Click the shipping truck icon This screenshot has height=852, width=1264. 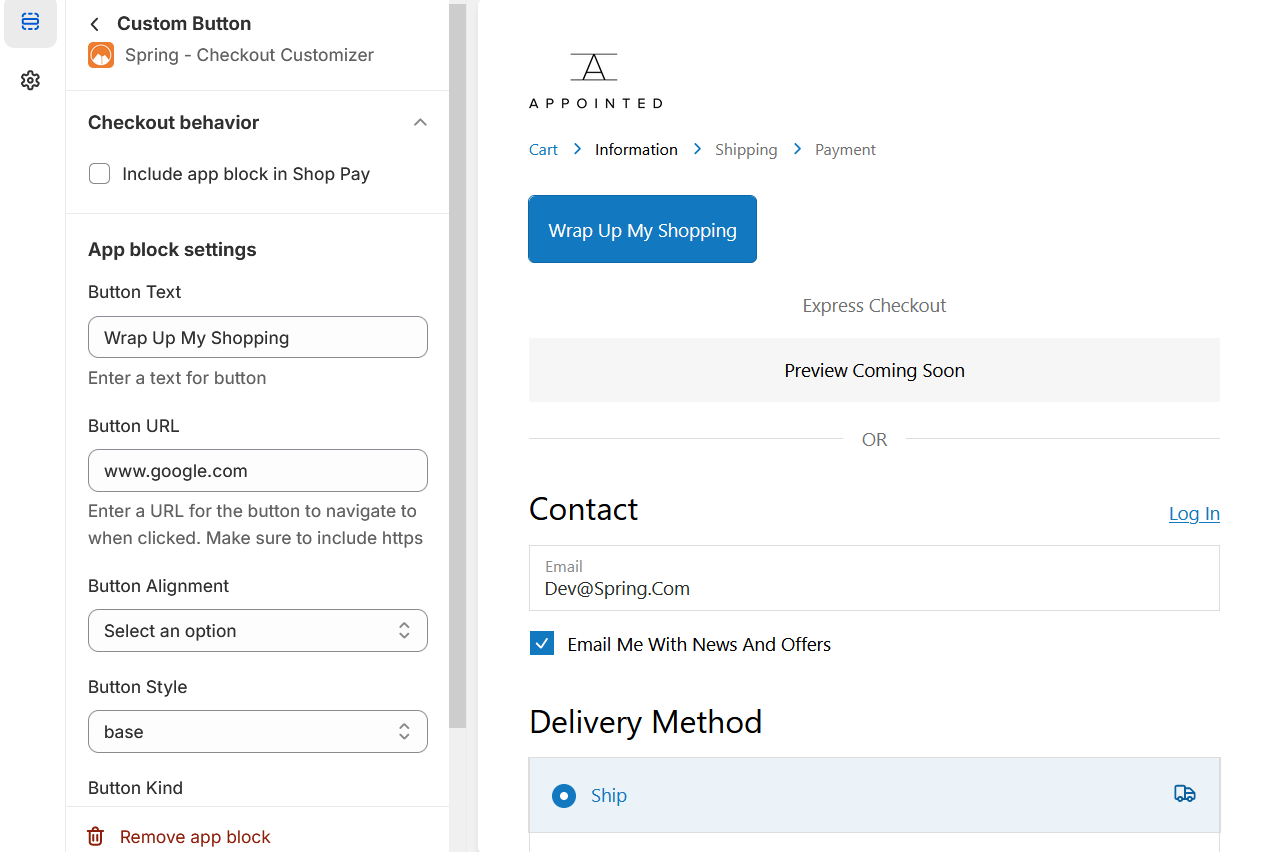(x=1184, y=794)
